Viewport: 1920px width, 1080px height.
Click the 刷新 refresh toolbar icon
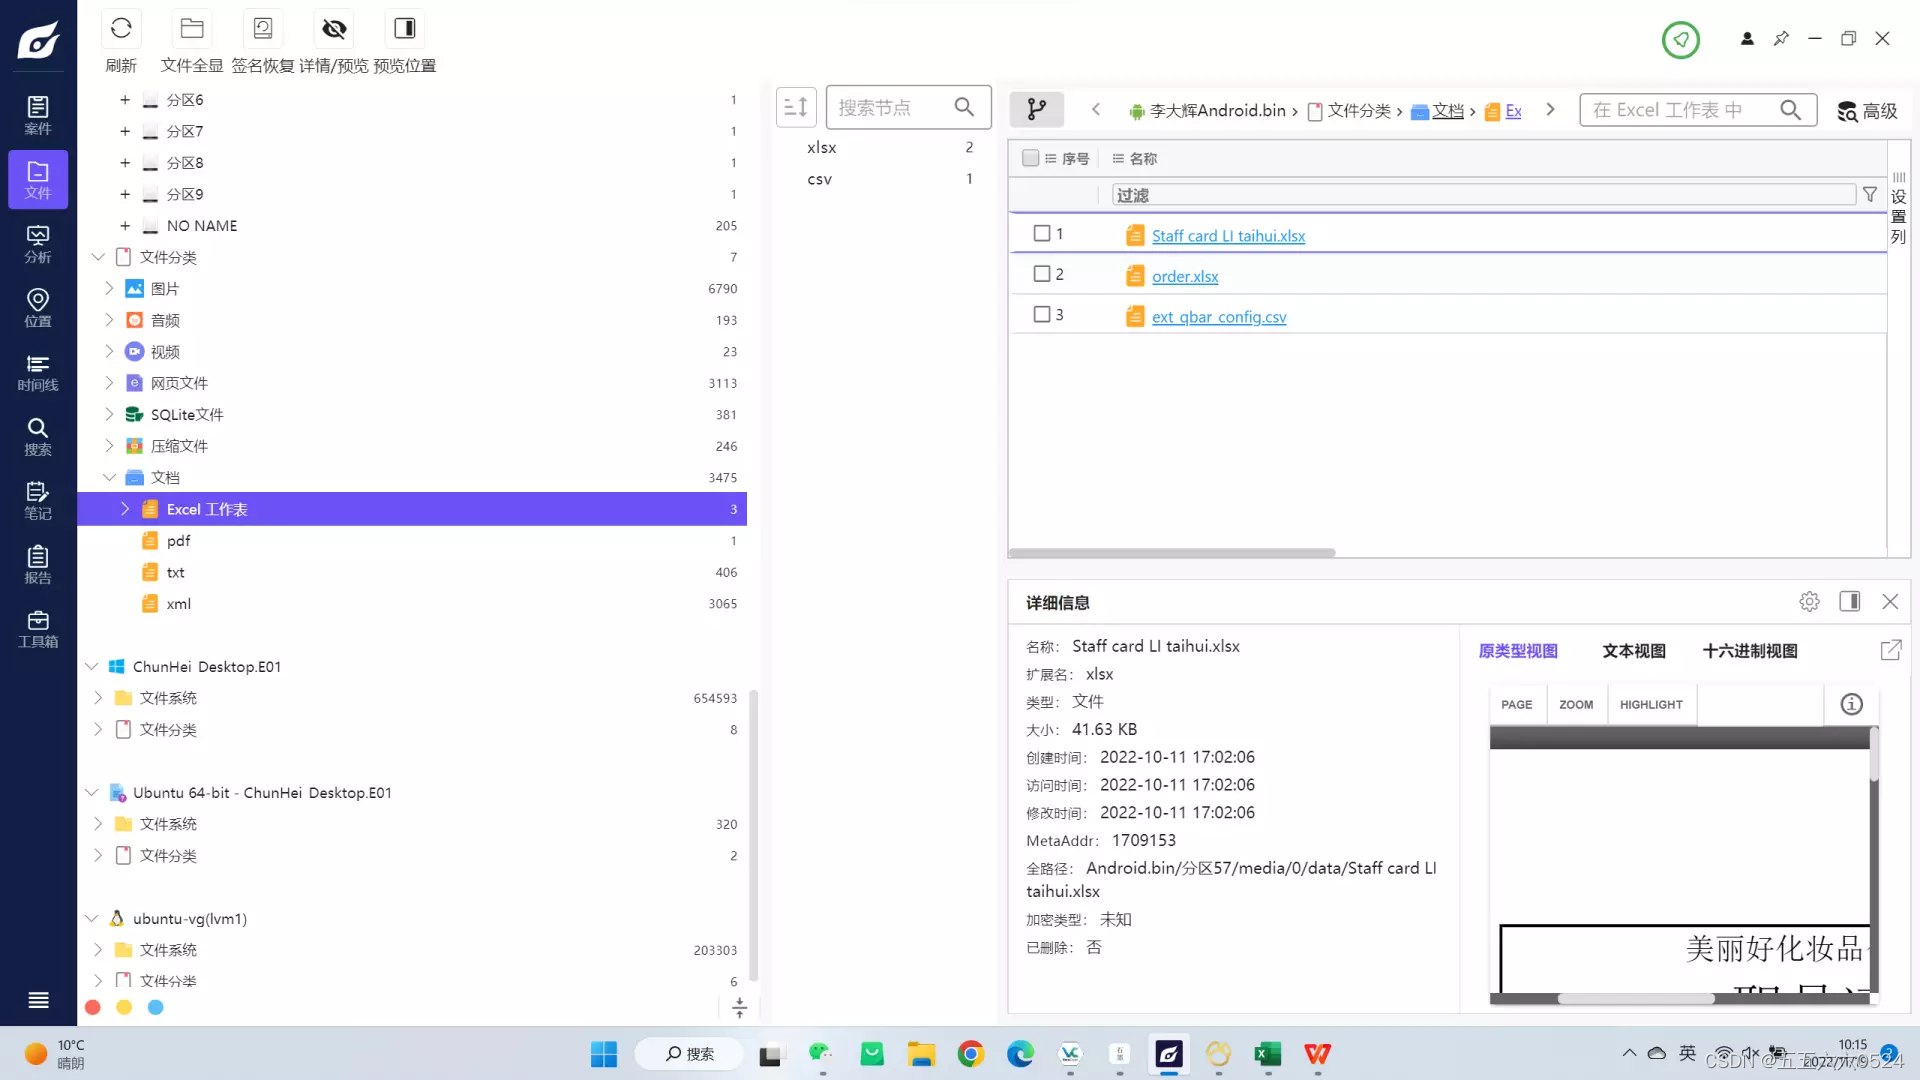pos(121,29)
